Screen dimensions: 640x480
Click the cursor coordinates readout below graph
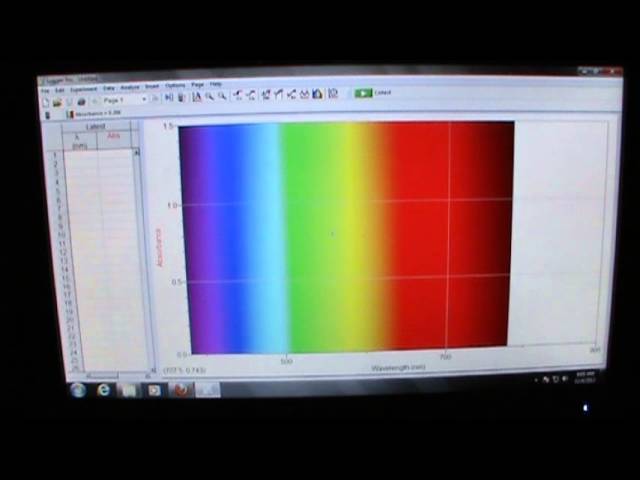pos(184,370)
